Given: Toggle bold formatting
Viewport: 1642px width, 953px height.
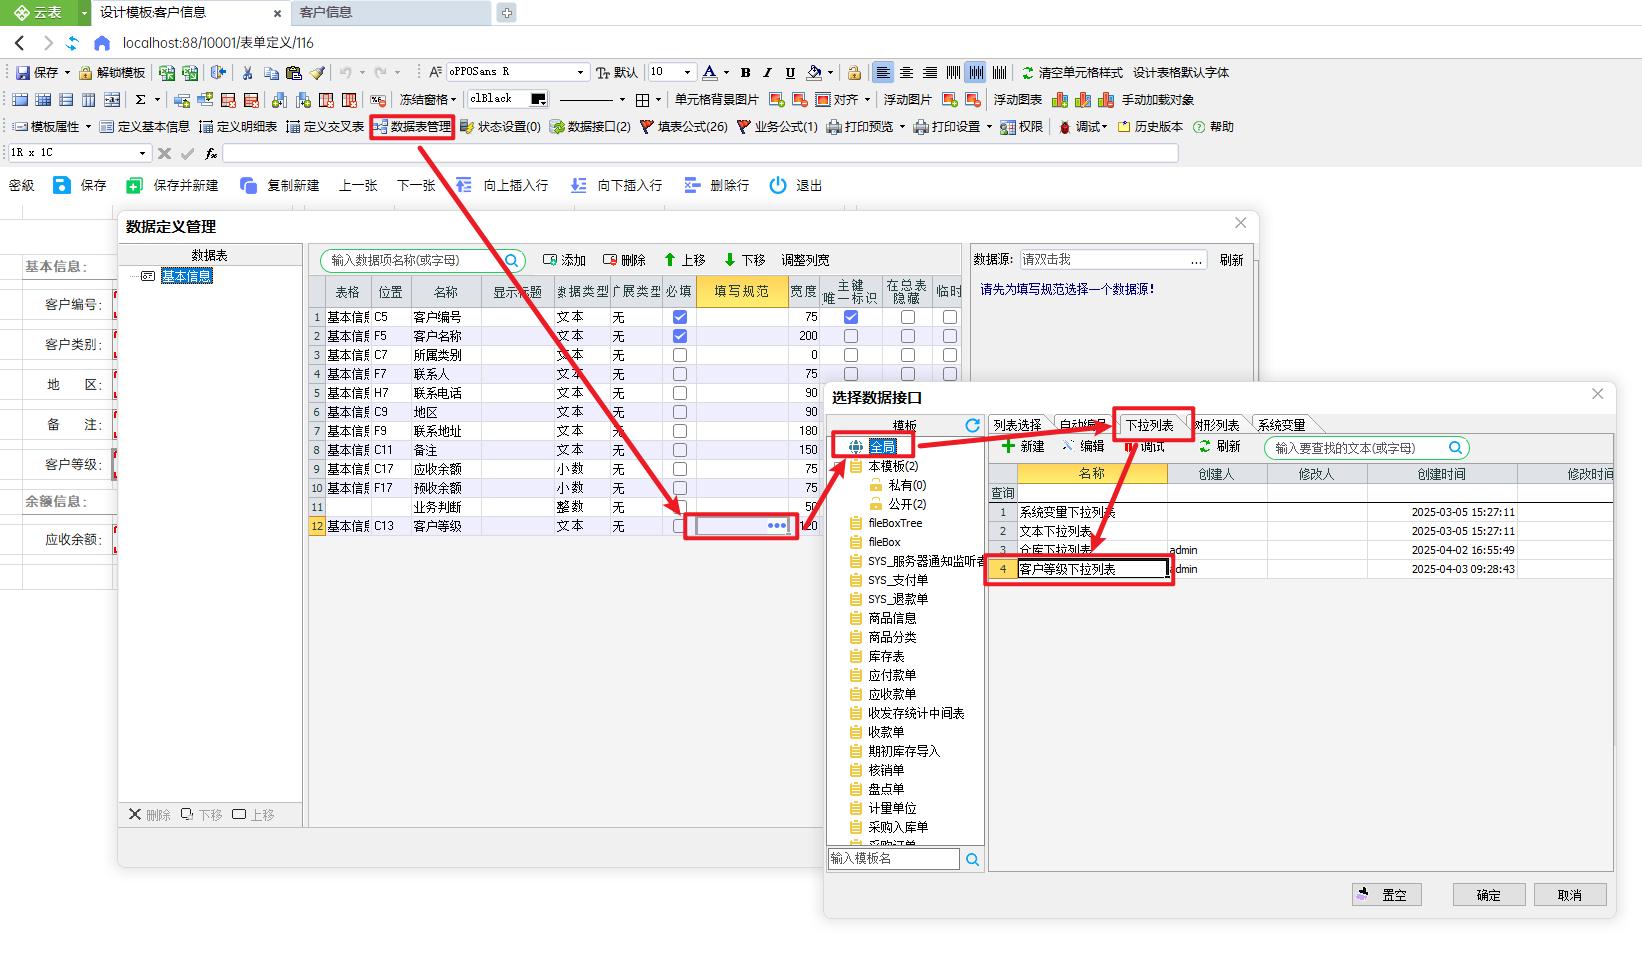Looking at the screenshot, I should click(745, 72).
